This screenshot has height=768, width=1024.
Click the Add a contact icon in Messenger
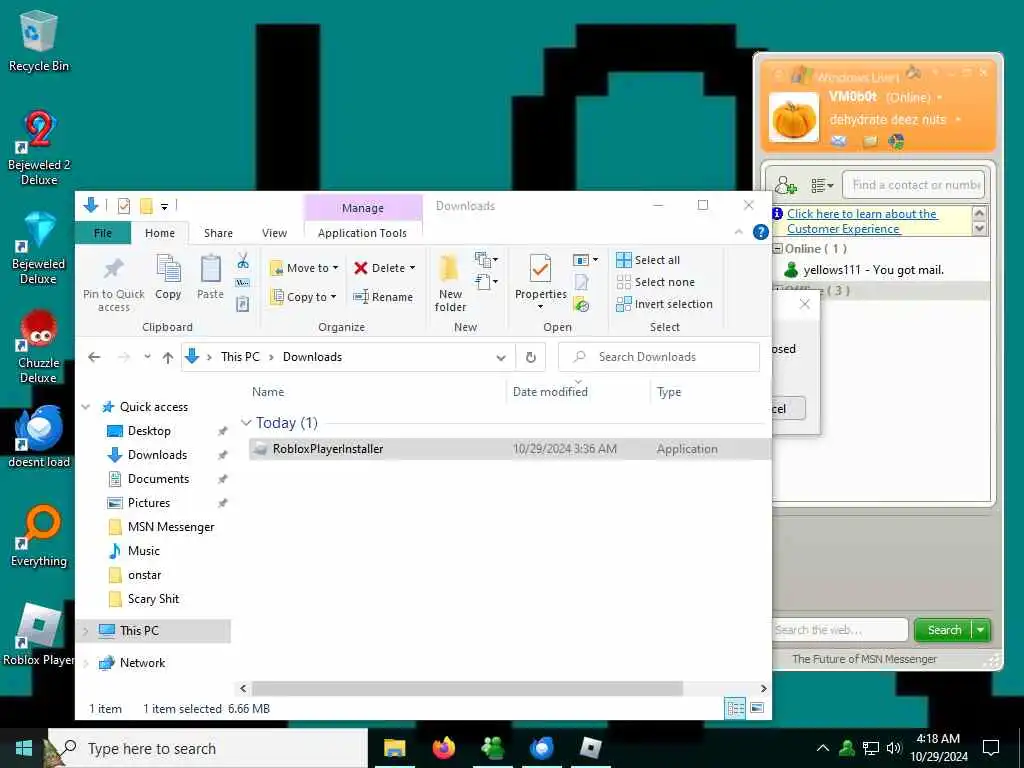pyautogui.click(x=786, y=185)
